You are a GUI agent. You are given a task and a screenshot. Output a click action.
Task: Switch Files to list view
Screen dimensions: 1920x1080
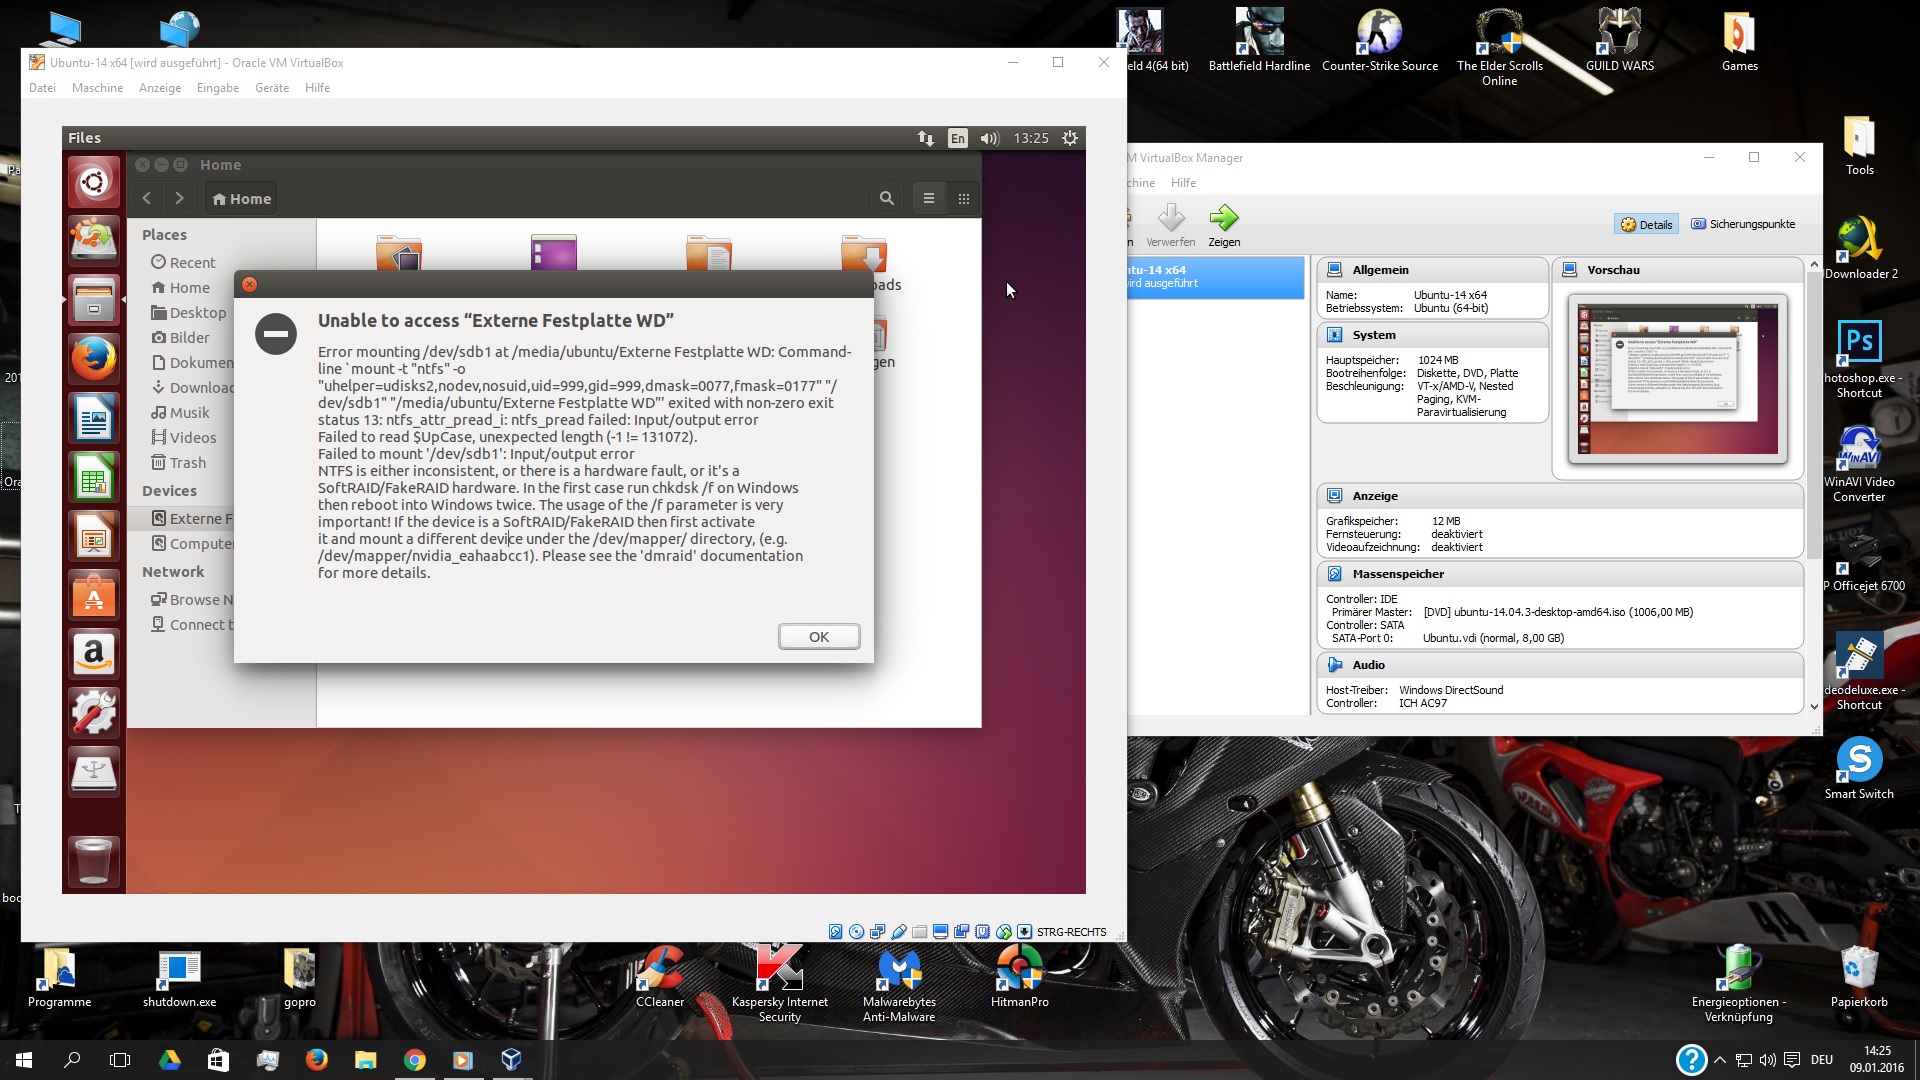(x=929, y=199)
